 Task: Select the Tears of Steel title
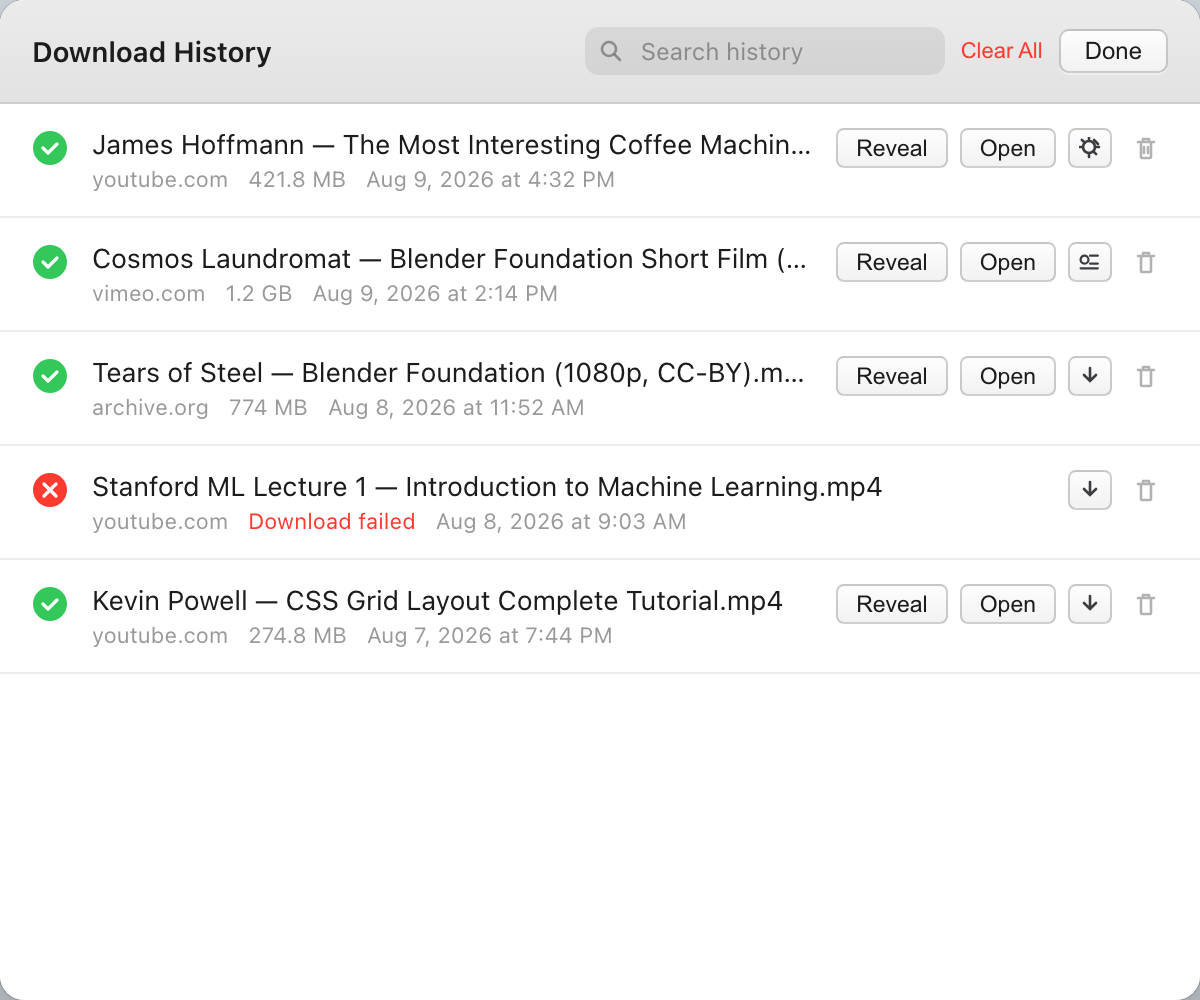(448, 373)
